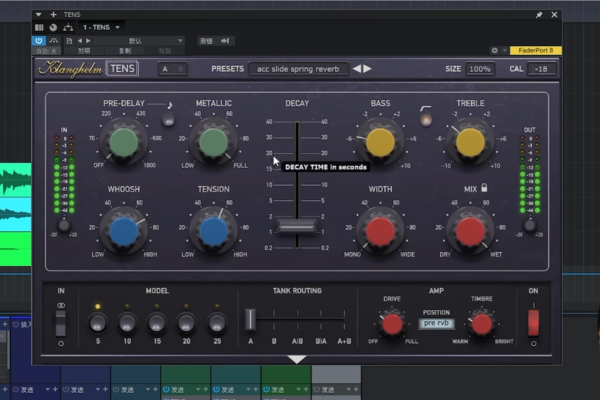This screenshot has height=400, width=600.
Task: Click the stereo linked-circles icon above IN switch
Action: [61, 305]
